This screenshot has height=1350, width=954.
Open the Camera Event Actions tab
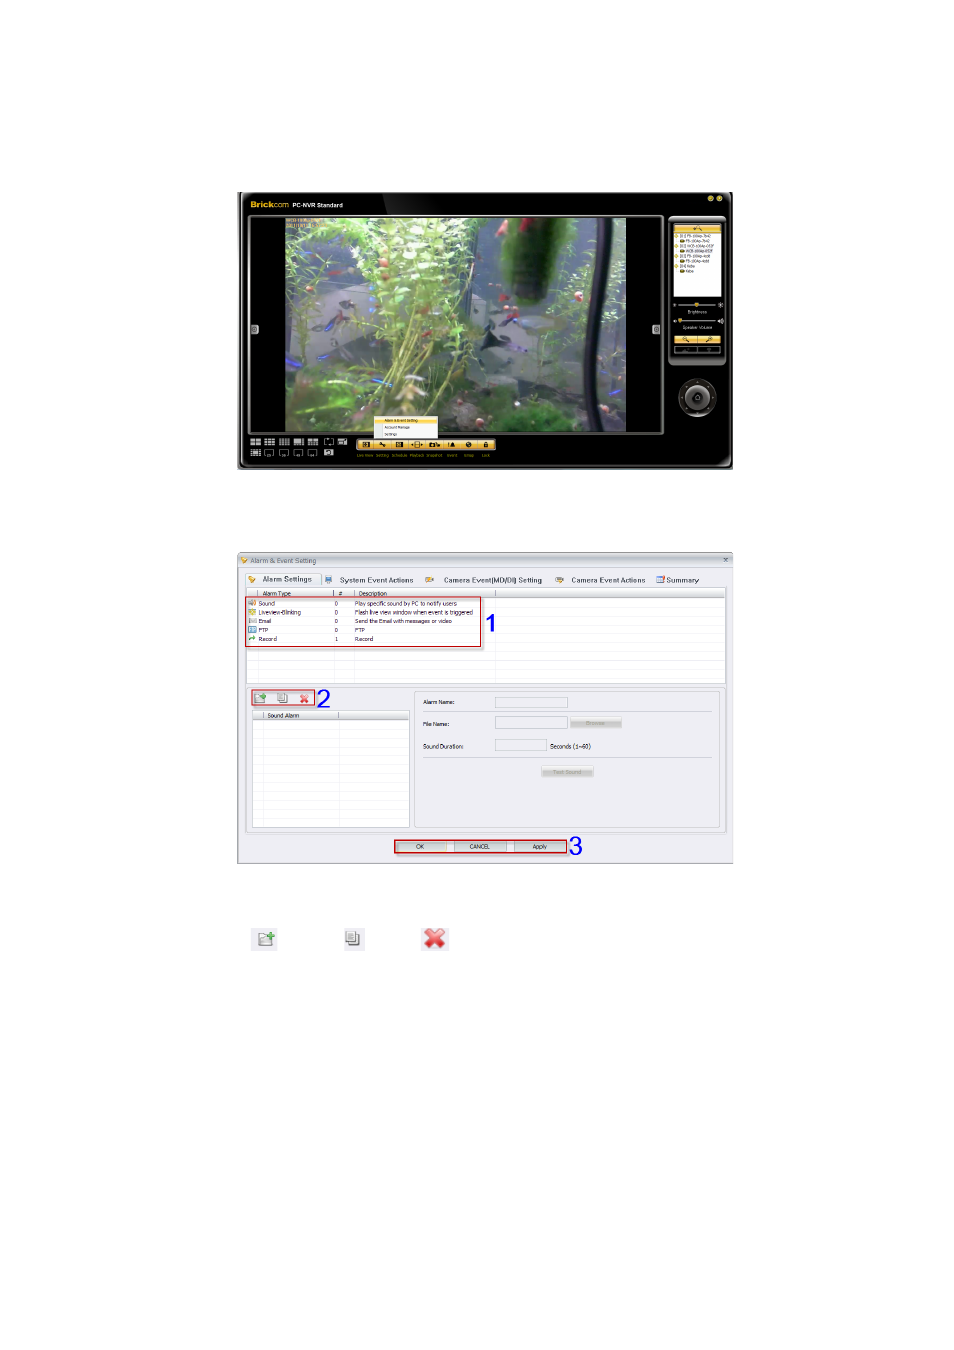(x=608, y=580)
